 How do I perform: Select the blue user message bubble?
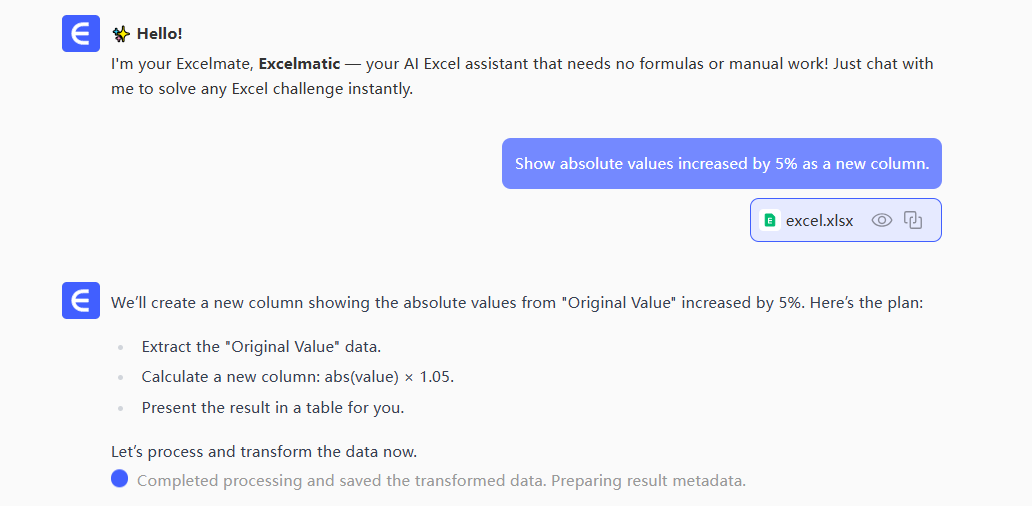coord(721,164)
